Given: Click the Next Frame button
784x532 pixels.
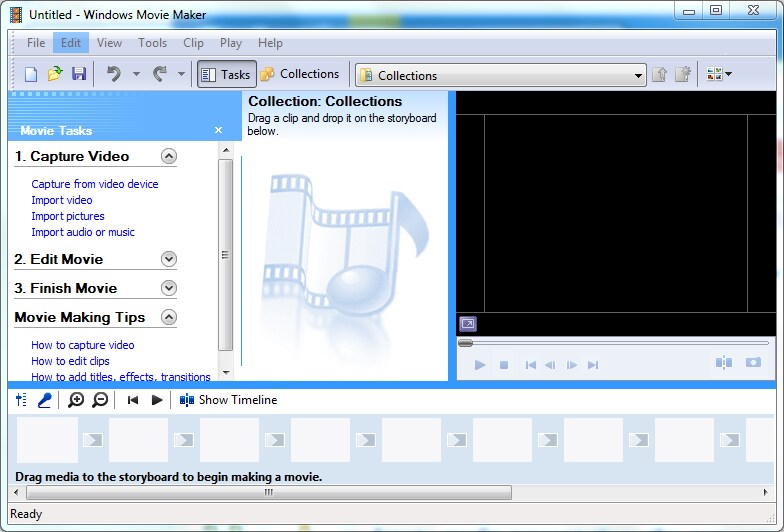Looking at the screenshot, I should tap(572, 365).
